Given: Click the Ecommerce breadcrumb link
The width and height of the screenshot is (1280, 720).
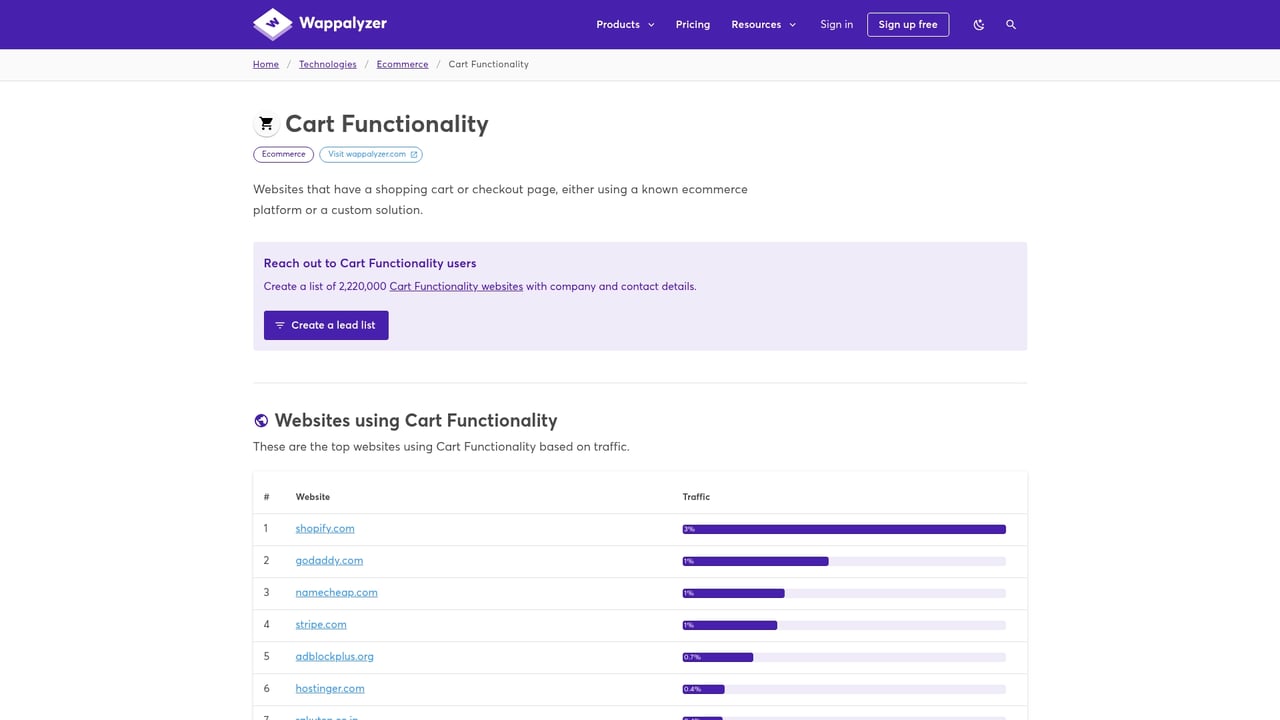Looking at the screenshot, I should (x=402, y=64).
